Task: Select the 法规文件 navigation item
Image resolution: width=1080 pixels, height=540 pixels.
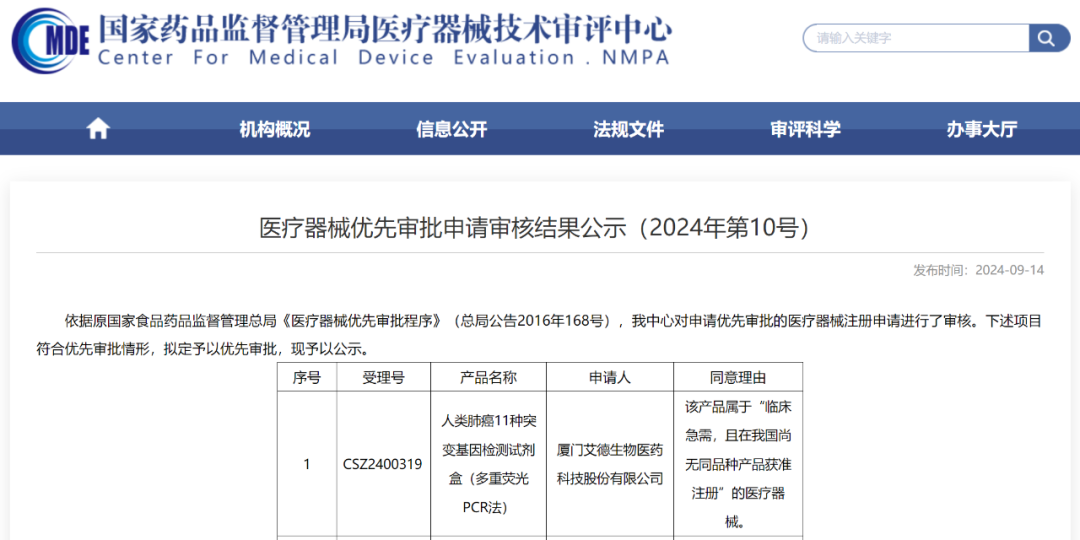Action: click(628, 129)
